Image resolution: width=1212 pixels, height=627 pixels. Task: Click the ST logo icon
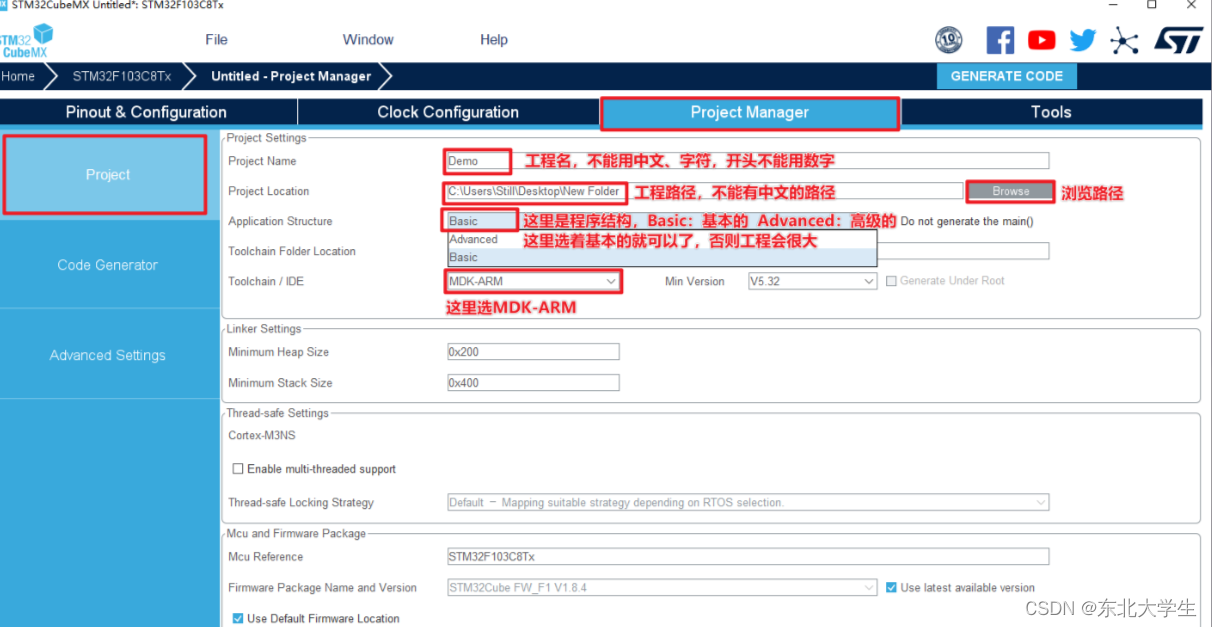pos(1178,40)
